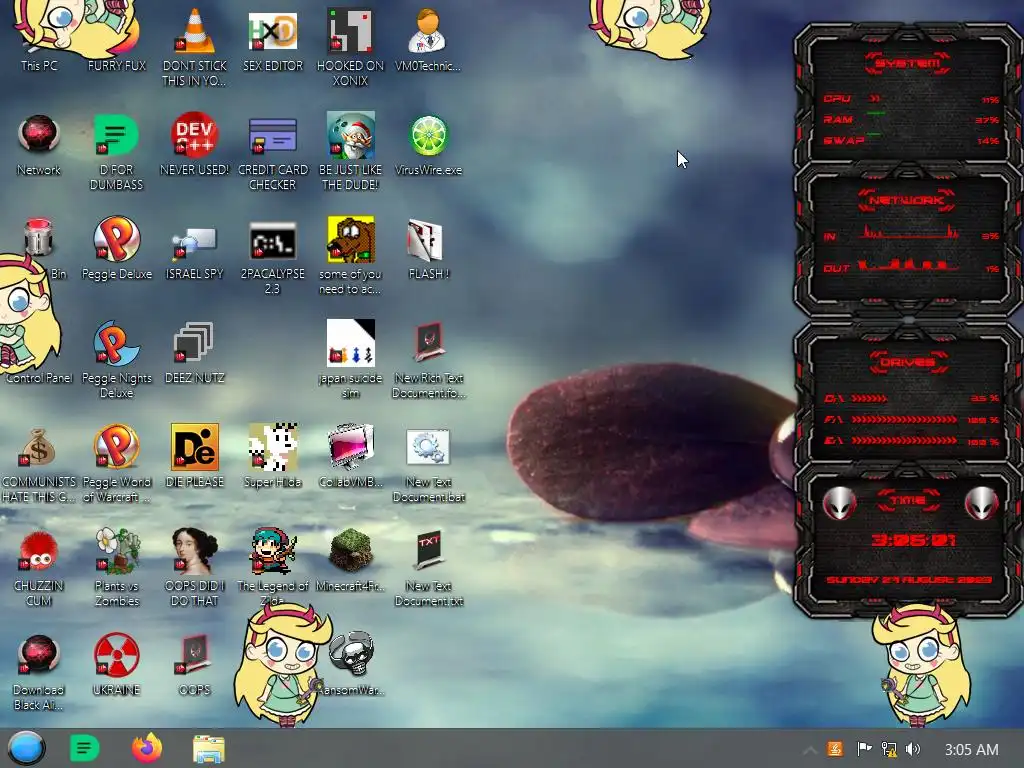Select New Text Document.txt icon

(428, 568)
